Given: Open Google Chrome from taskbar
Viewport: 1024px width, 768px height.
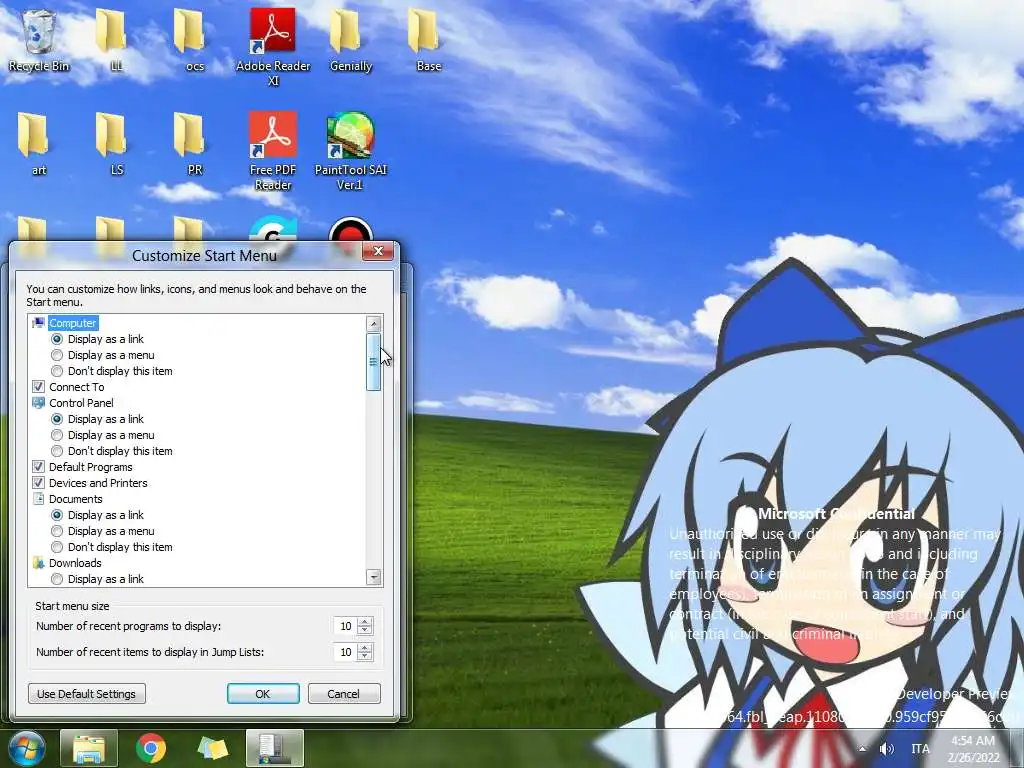Looking at the screenshot, I should [x=151, y=748].
